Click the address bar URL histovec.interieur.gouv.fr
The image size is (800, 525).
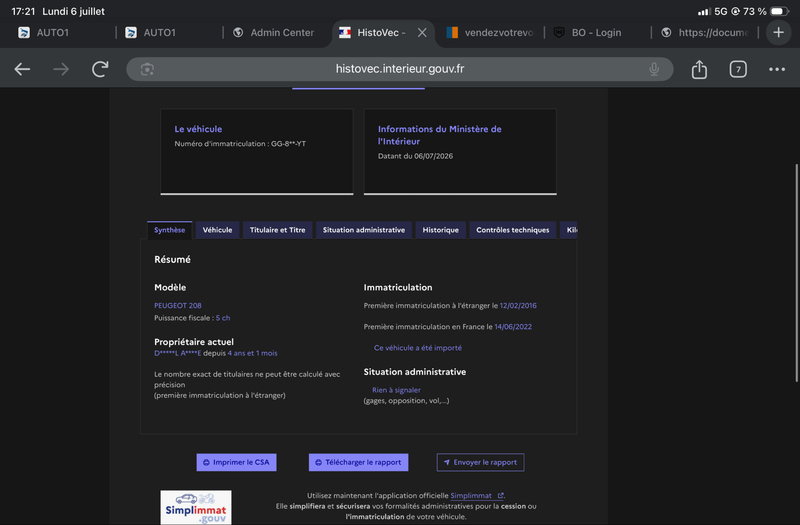[399, 69]
